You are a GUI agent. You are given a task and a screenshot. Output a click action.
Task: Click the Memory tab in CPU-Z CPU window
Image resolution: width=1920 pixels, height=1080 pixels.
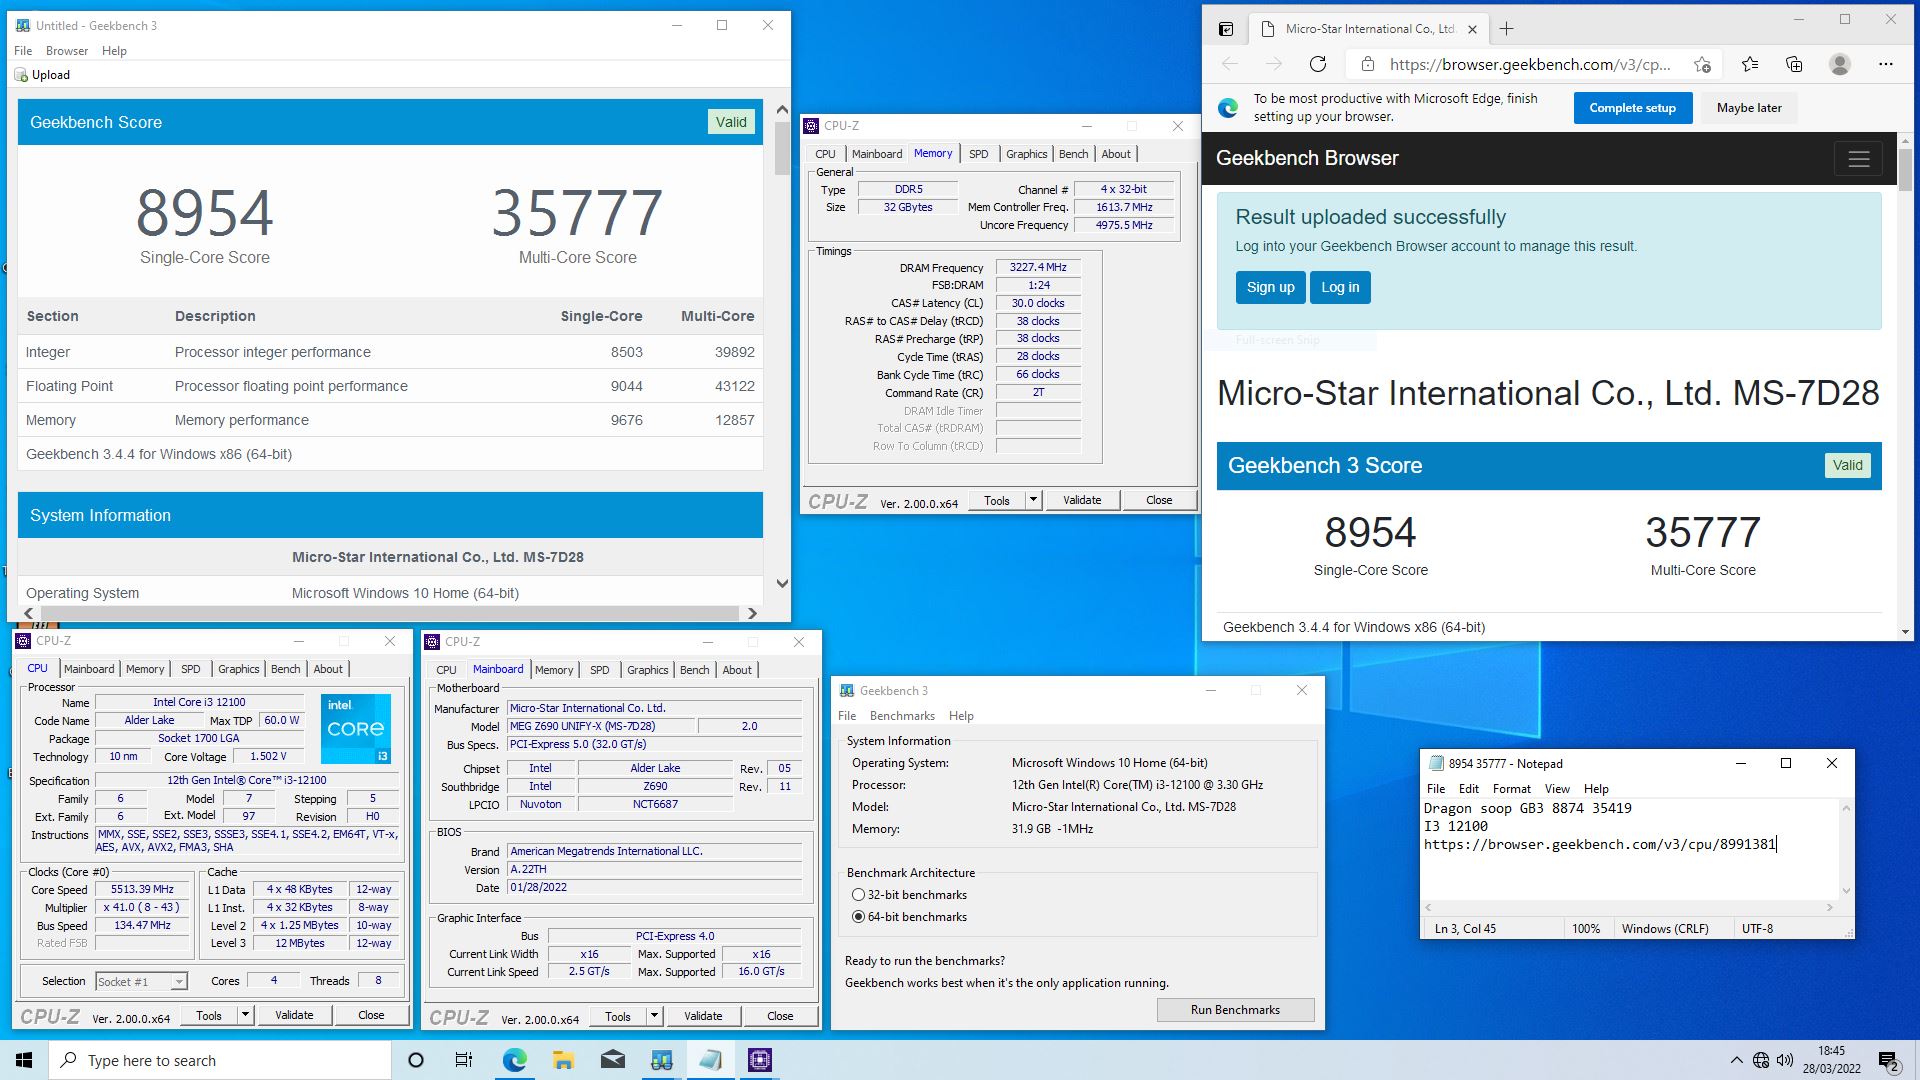click(145, 669)
